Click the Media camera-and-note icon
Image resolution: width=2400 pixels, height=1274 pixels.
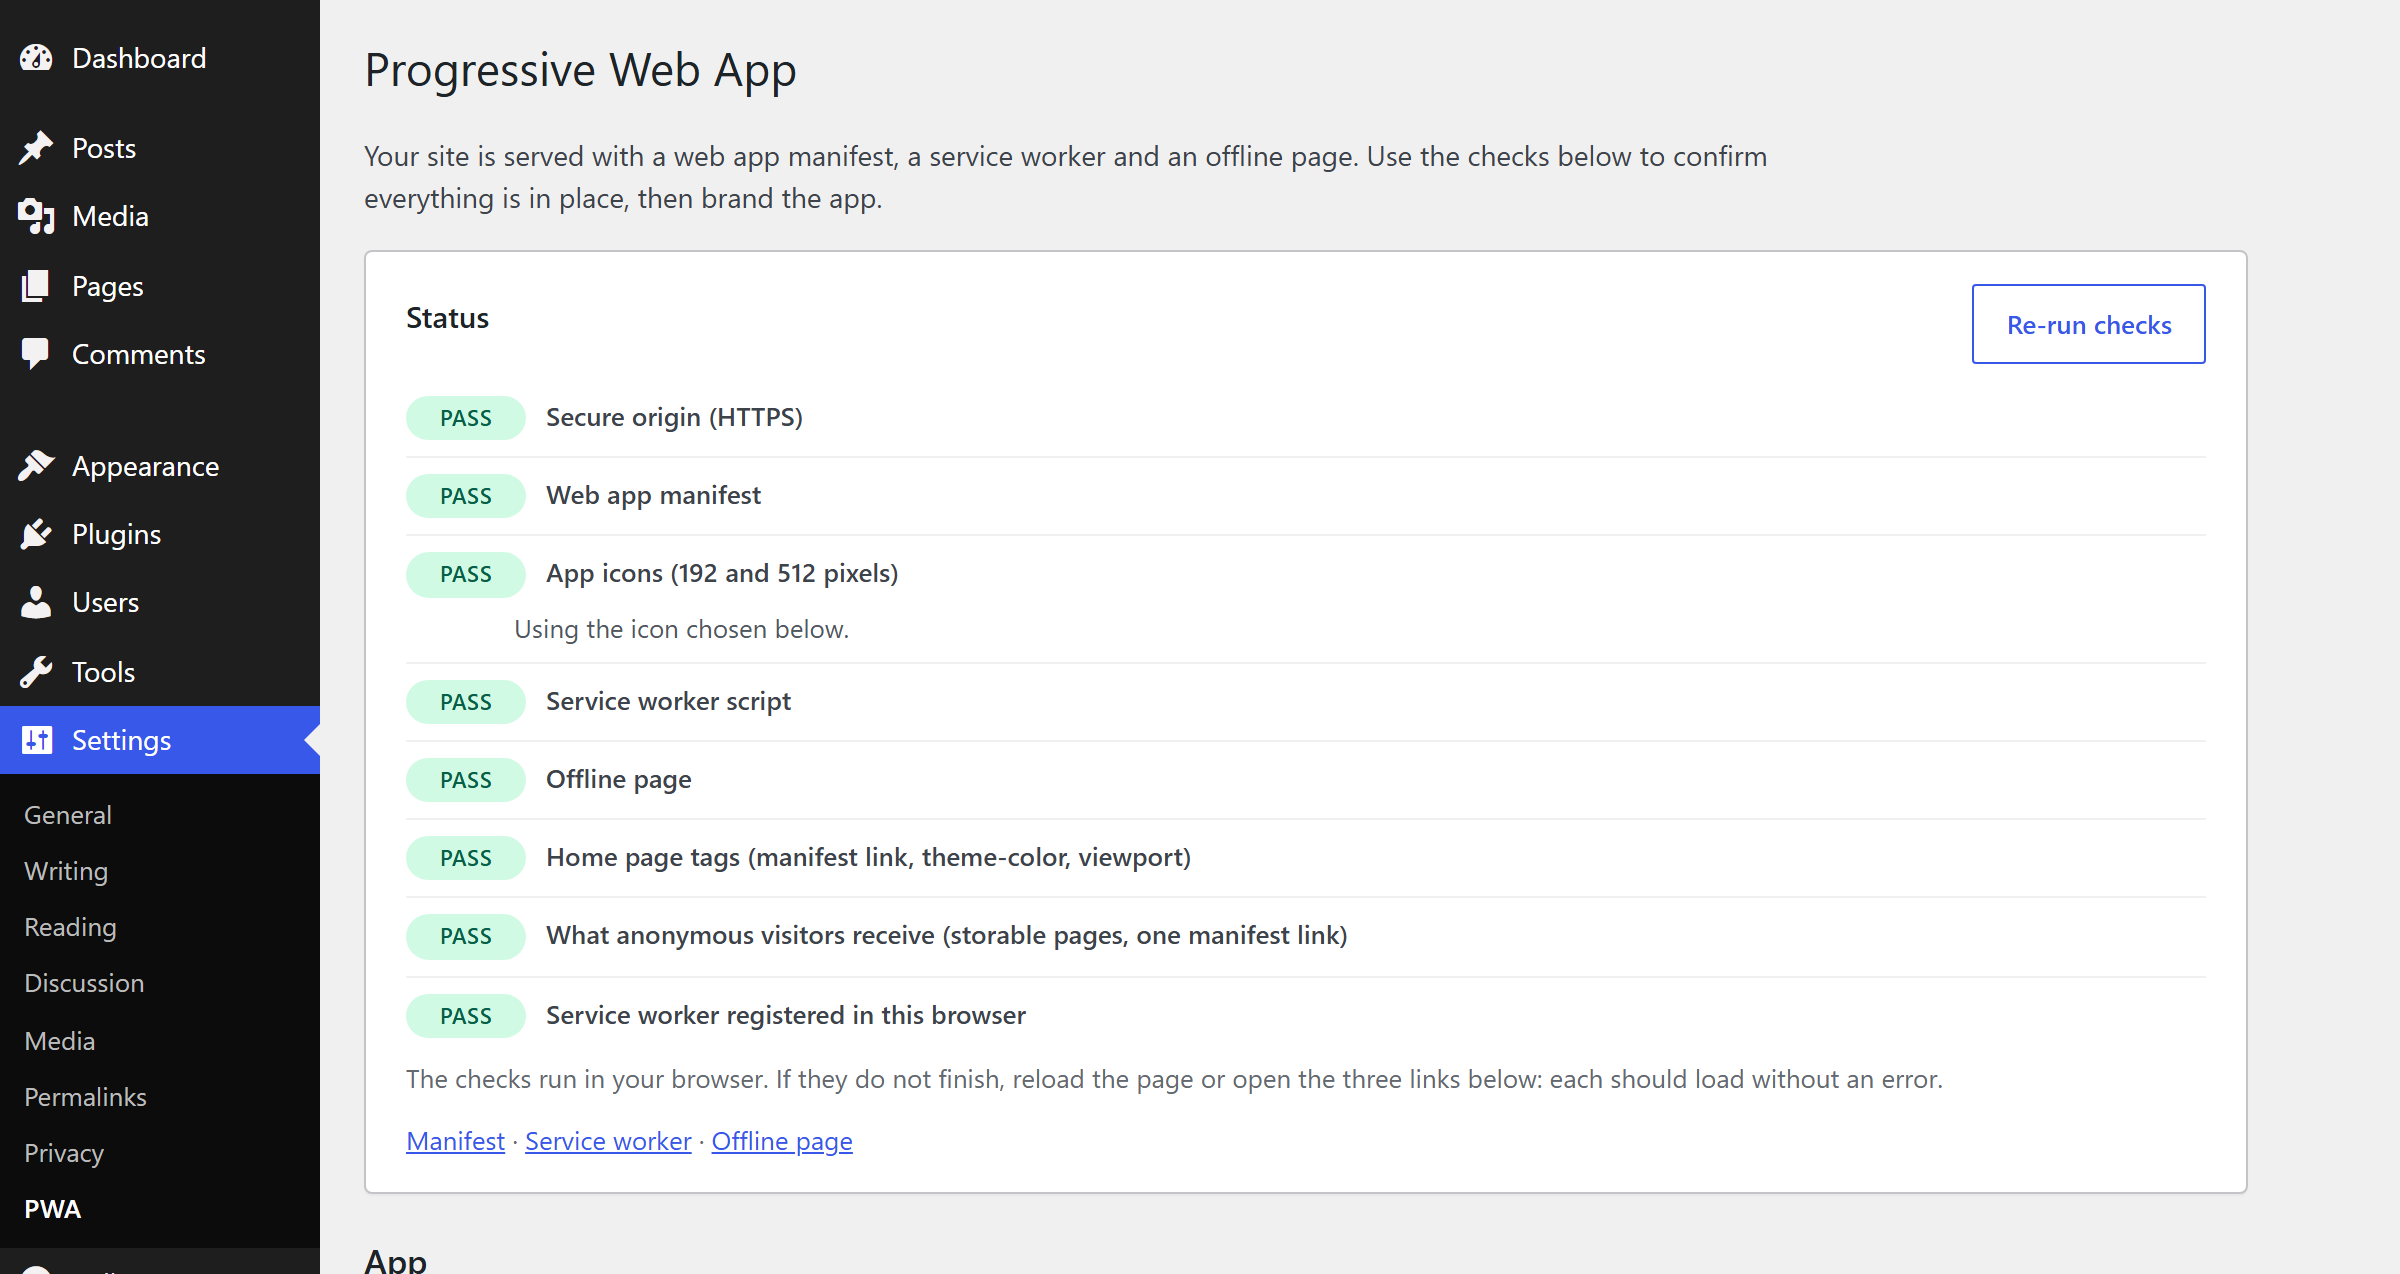(36, 216)
